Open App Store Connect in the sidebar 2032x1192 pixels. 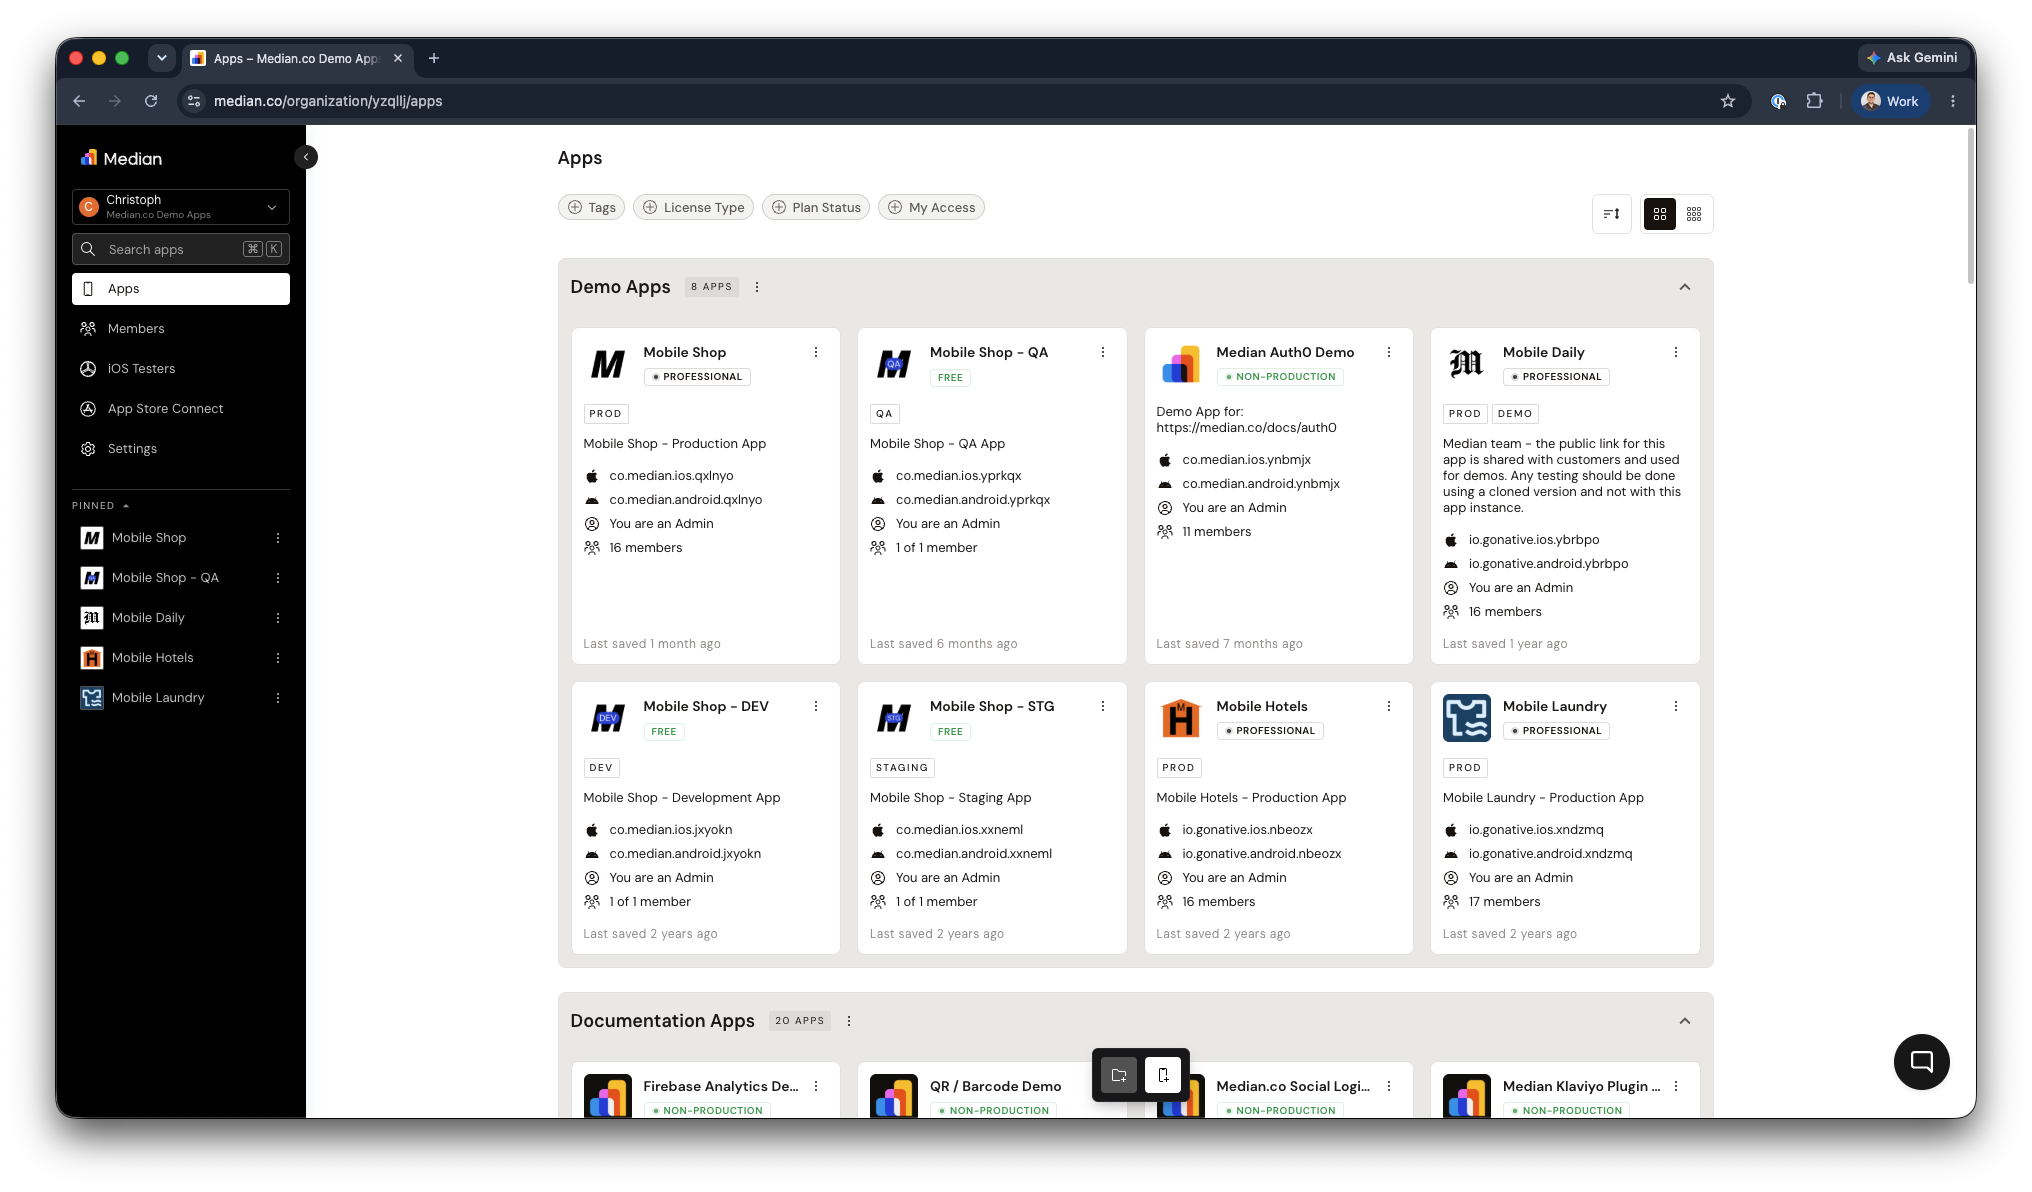pos(181,409)
